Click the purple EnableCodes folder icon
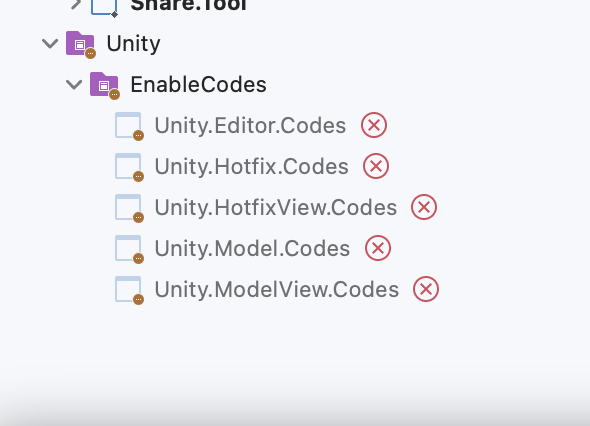The image size is (590, 426). 105,85
